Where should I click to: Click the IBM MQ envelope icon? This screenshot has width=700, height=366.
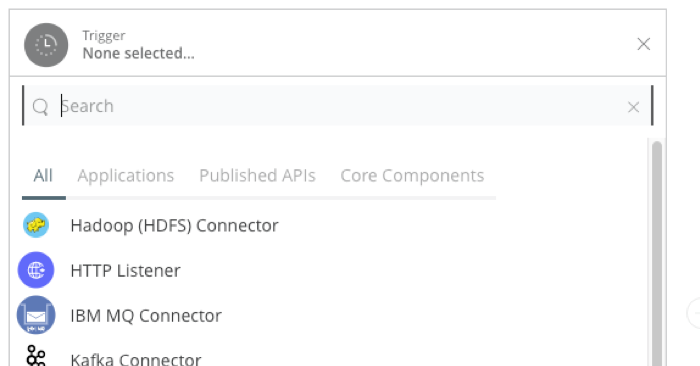[x=36, y=315]
